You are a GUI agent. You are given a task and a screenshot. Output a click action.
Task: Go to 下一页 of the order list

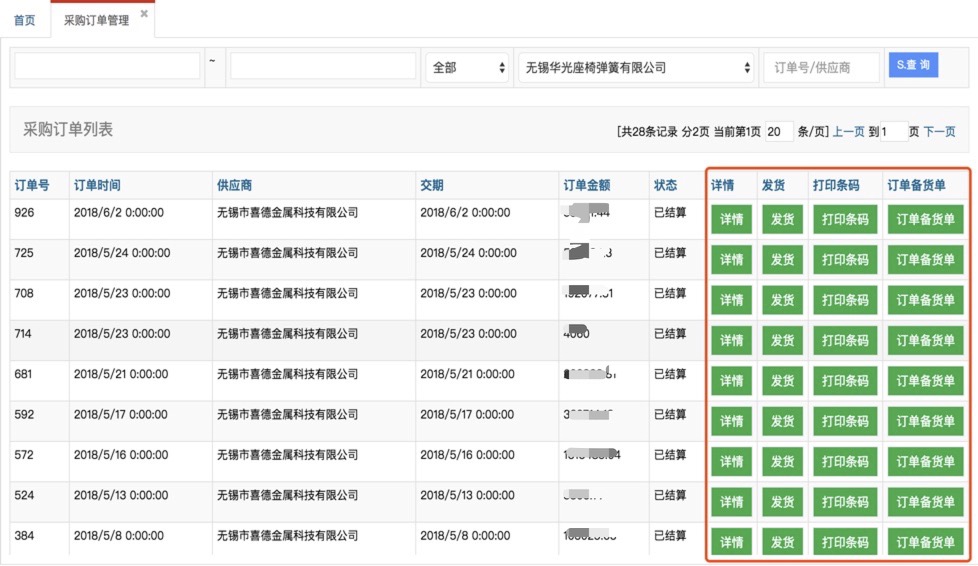pos(939,132)
